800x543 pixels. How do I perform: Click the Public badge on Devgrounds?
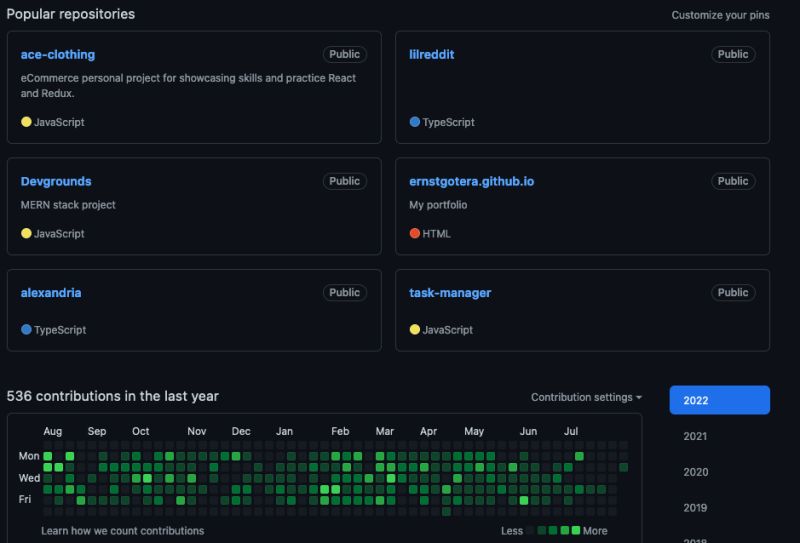pos(344,181)
